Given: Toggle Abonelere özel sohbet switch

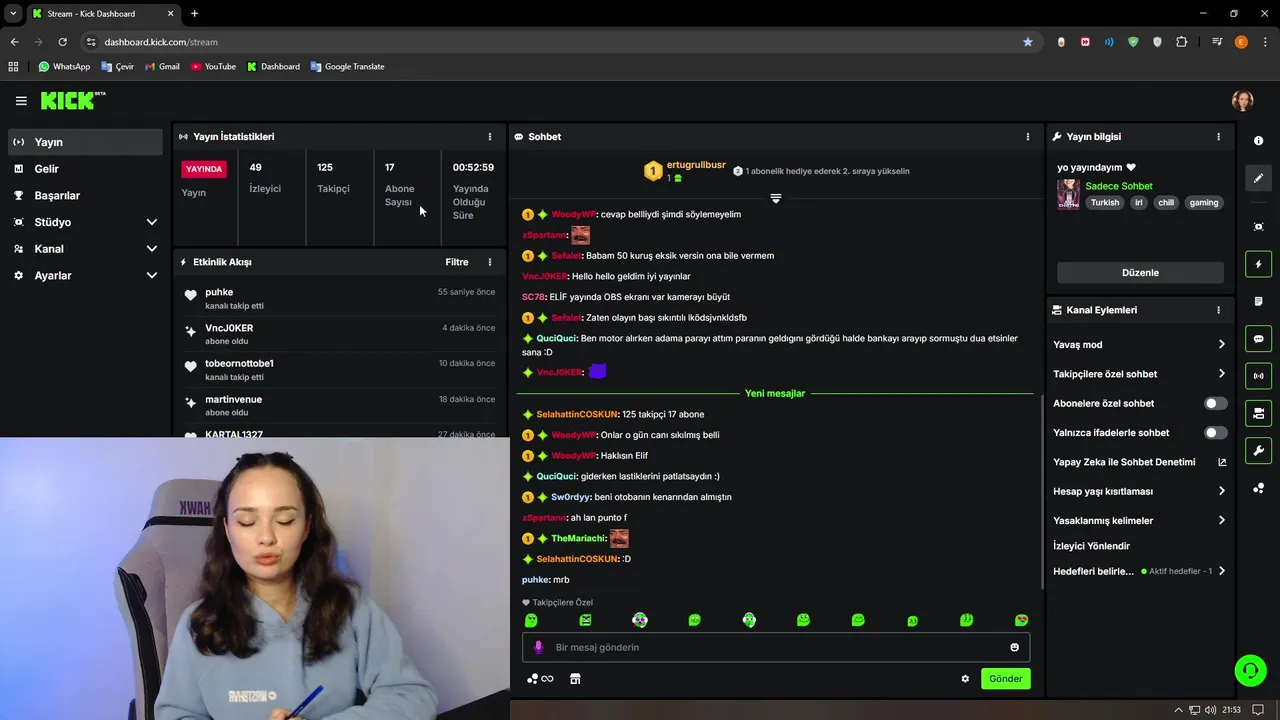Looking at the screenshot, I should point(1215,403).
